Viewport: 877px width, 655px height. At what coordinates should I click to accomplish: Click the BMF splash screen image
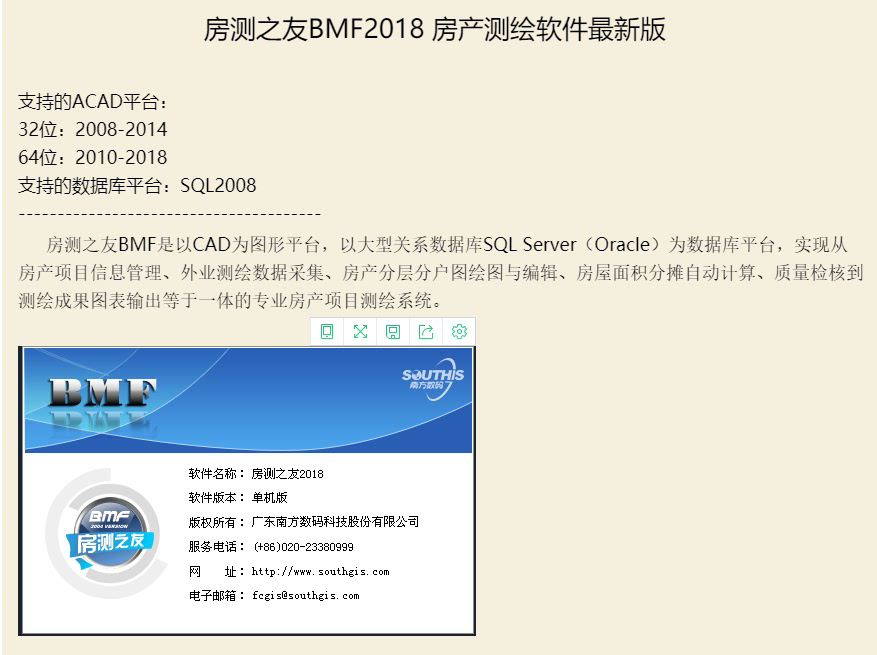click(247, 491)
